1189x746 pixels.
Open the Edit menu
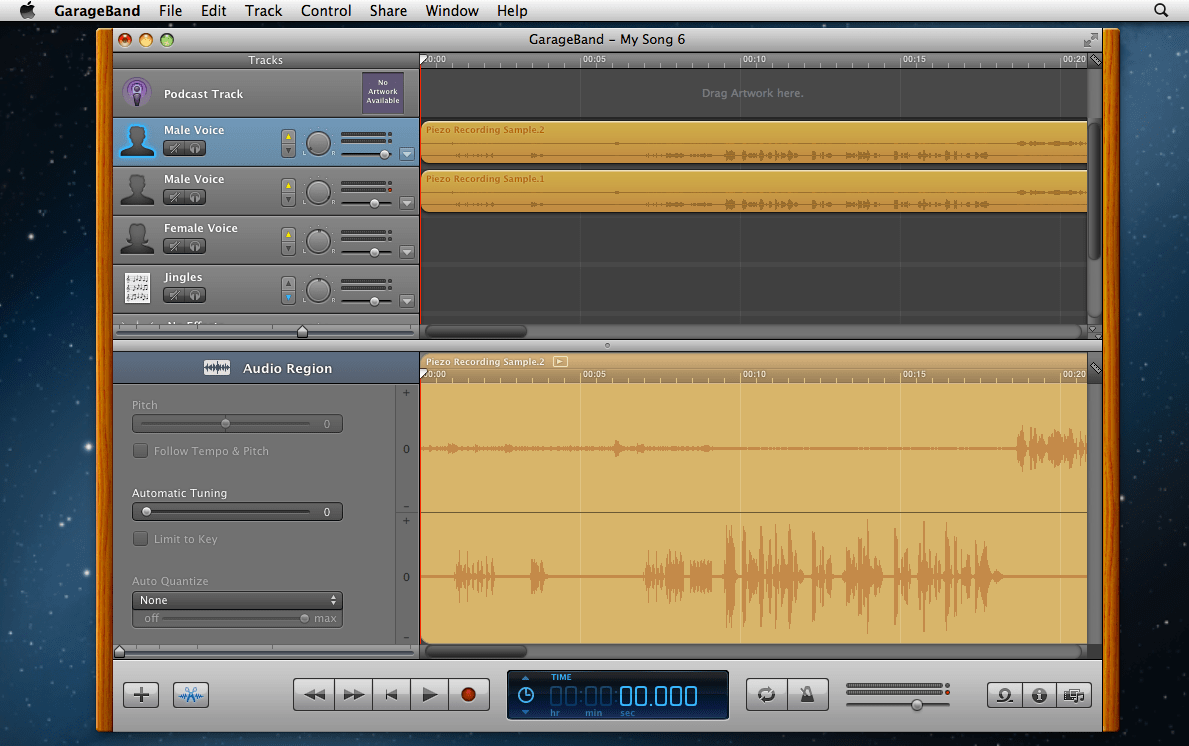[213, 11]
